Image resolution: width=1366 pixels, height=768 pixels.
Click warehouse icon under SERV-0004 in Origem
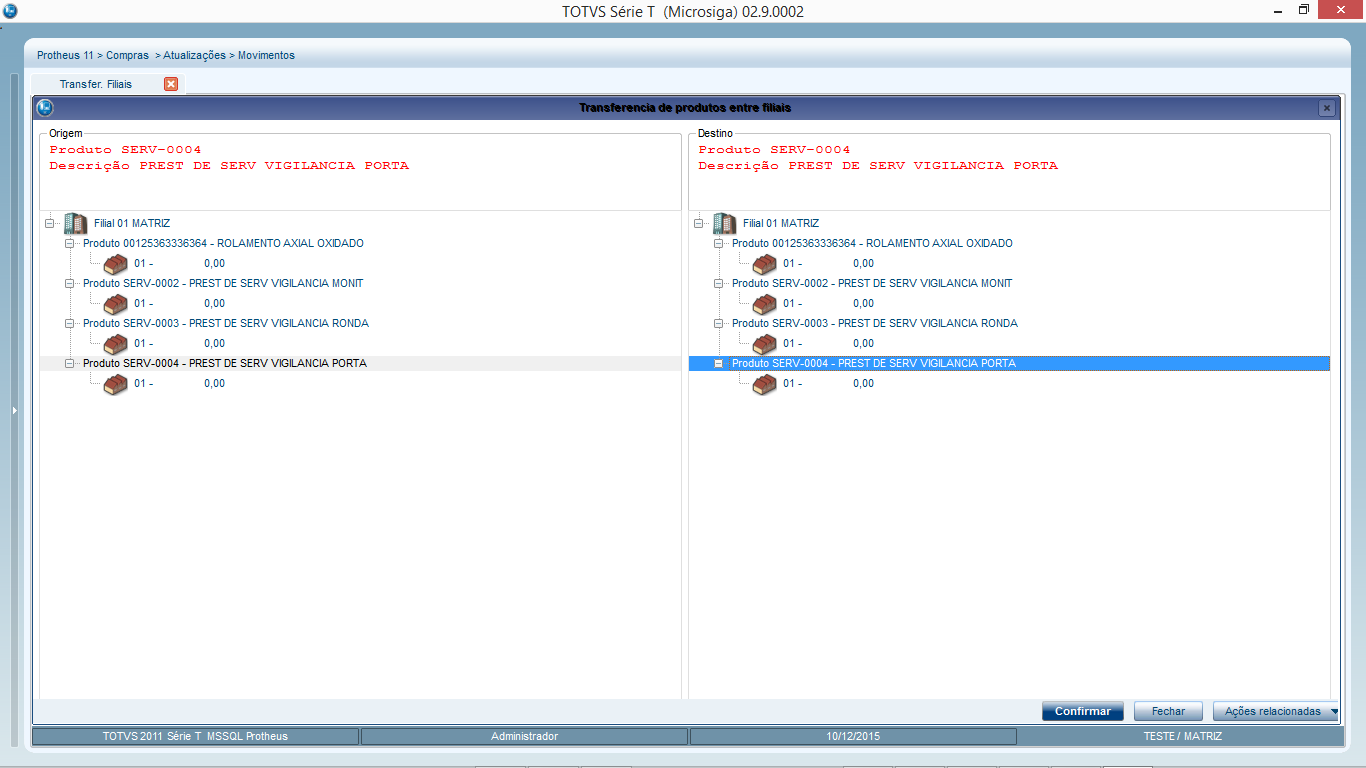point(116,384)
